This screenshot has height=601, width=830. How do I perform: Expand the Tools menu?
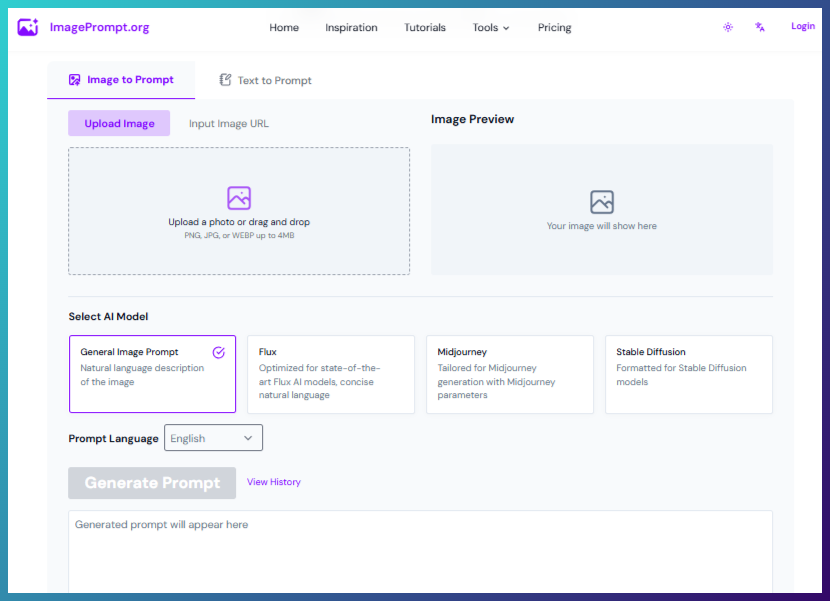tap(491, 28)
